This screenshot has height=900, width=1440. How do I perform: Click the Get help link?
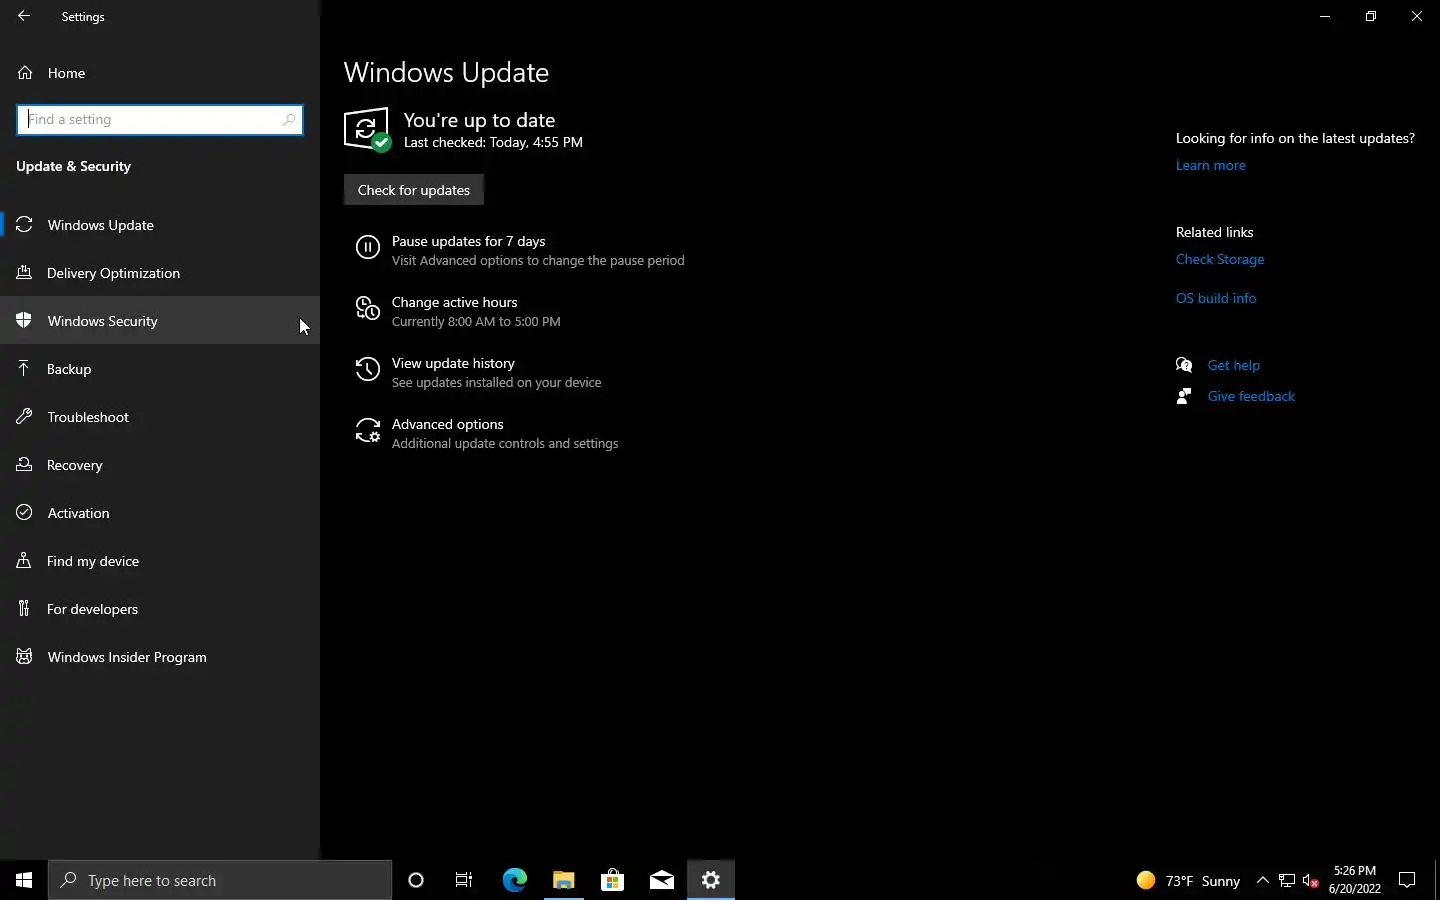[1233, 365]
